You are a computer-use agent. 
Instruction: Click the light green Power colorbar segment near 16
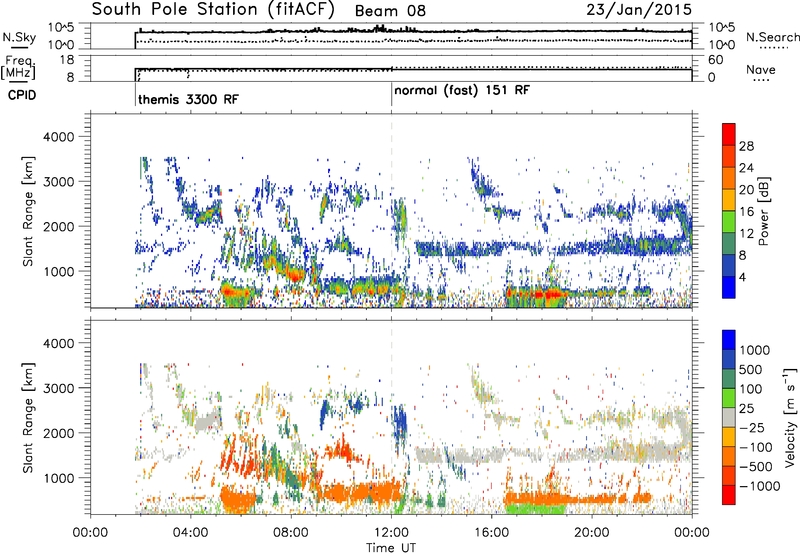[x=729, y=221]
